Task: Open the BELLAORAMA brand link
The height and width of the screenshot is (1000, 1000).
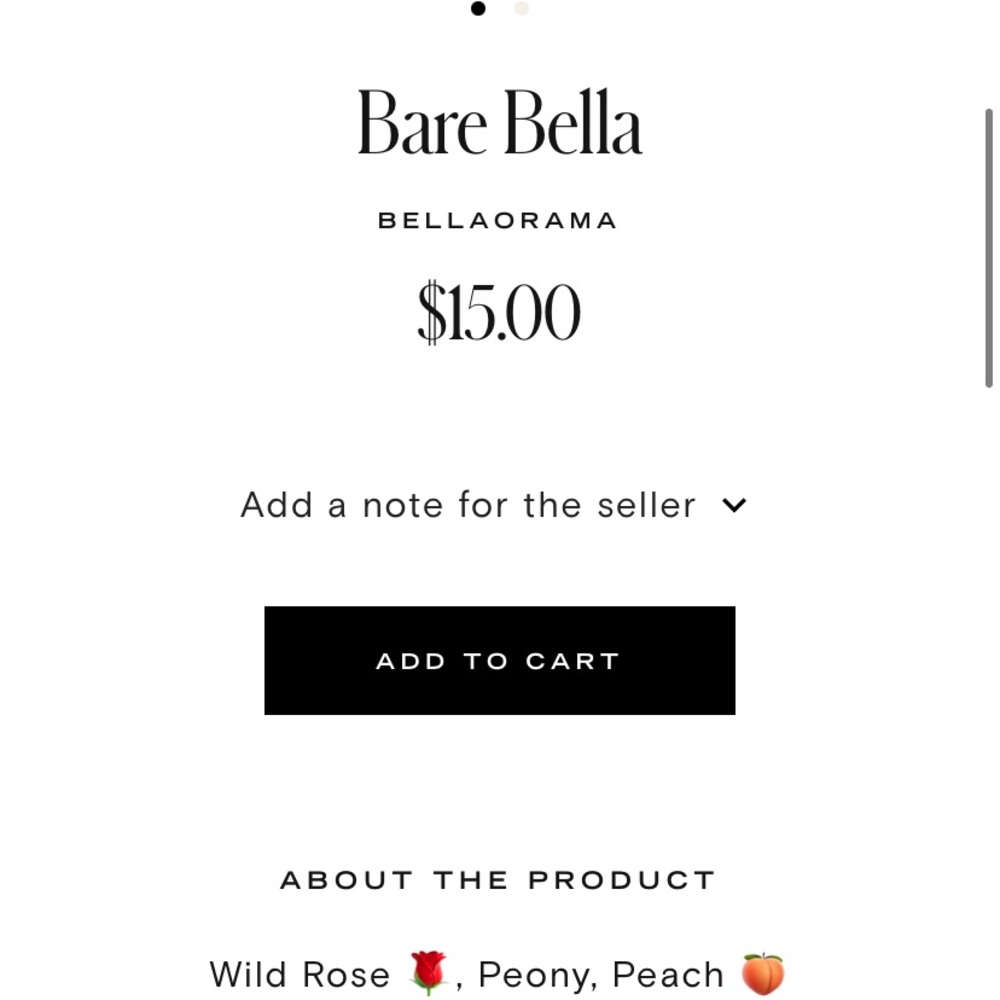Action: click(497, 221)
